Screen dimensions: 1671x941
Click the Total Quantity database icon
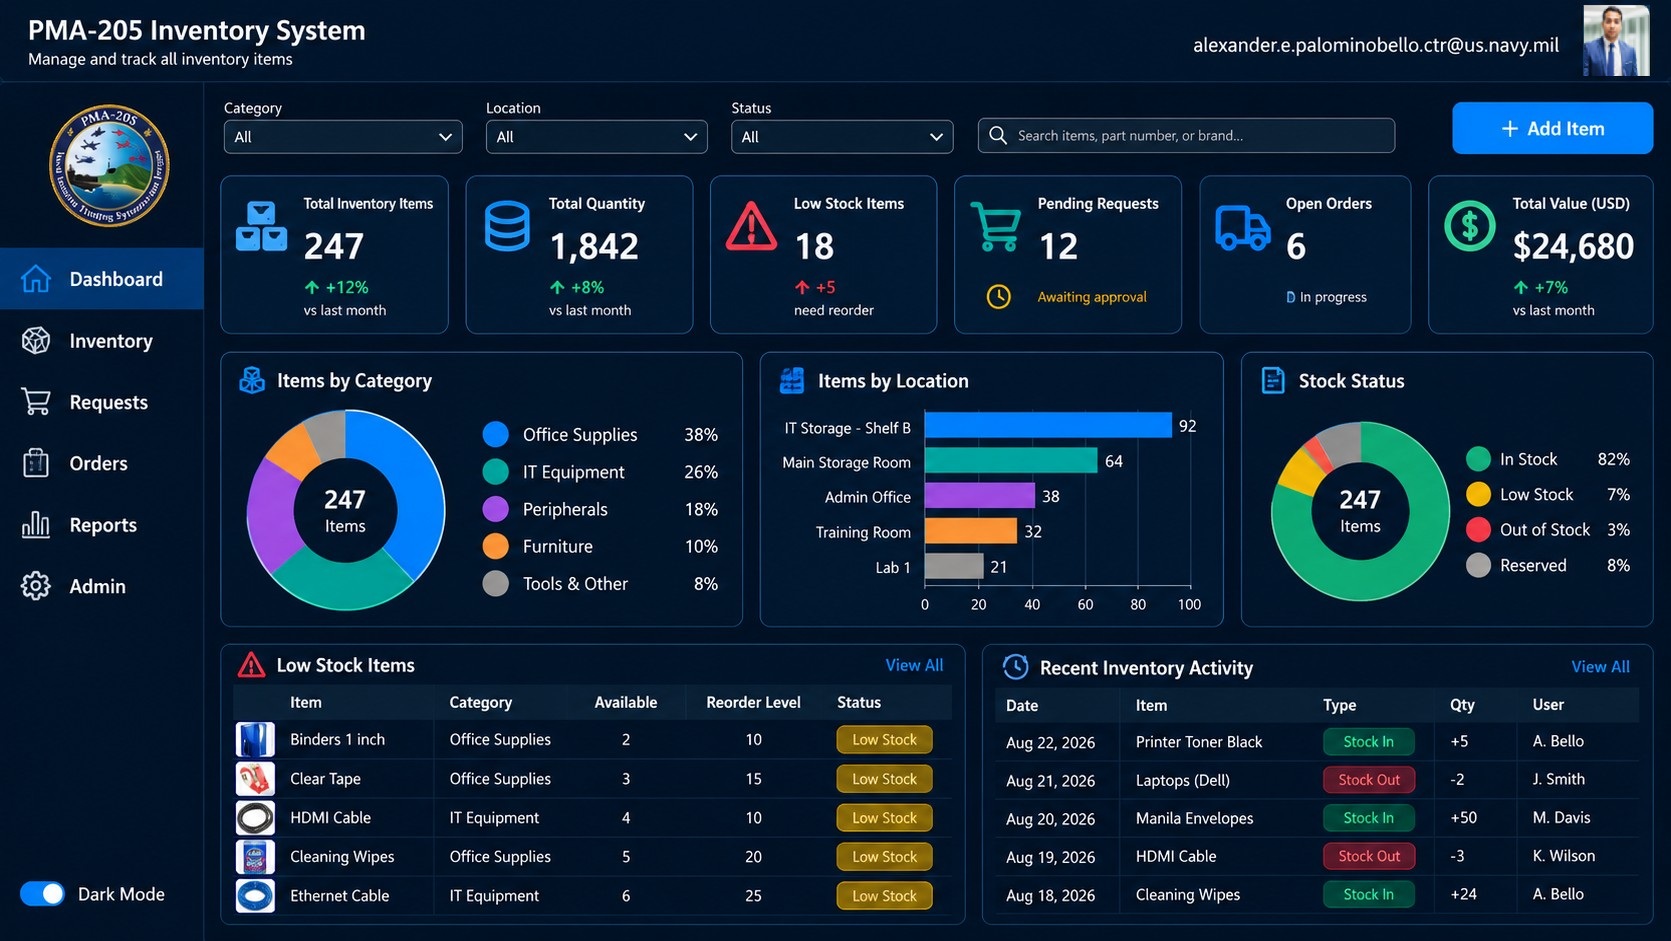(507, 226)
